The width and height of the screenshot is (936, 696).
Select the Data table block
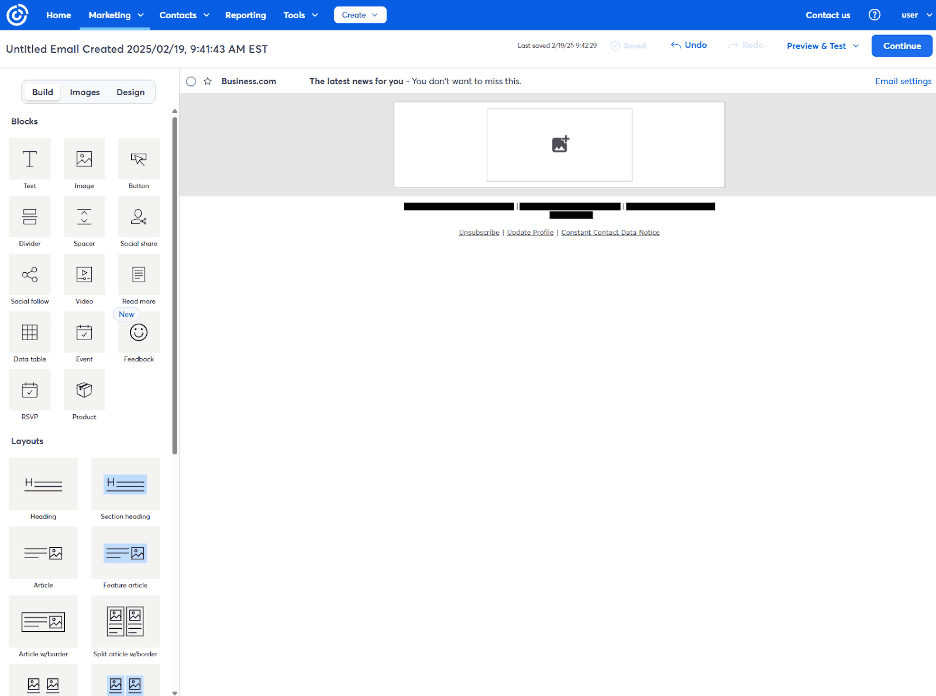[30, 332]
